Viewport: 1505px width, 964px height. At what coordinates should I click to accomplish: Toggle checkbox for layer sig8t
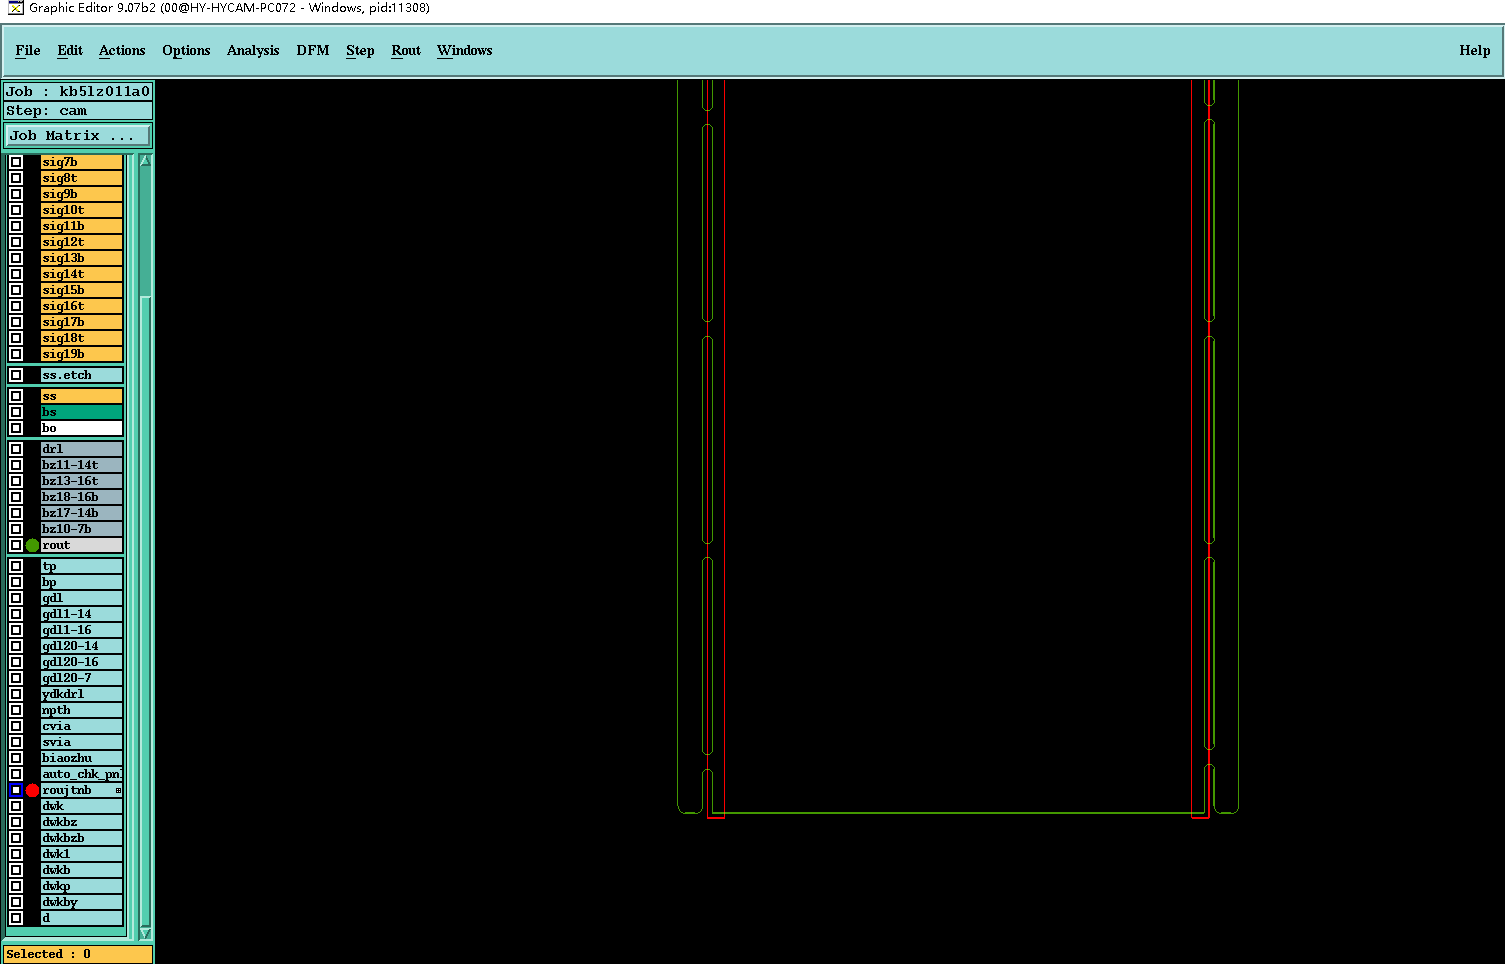(16, 178)
